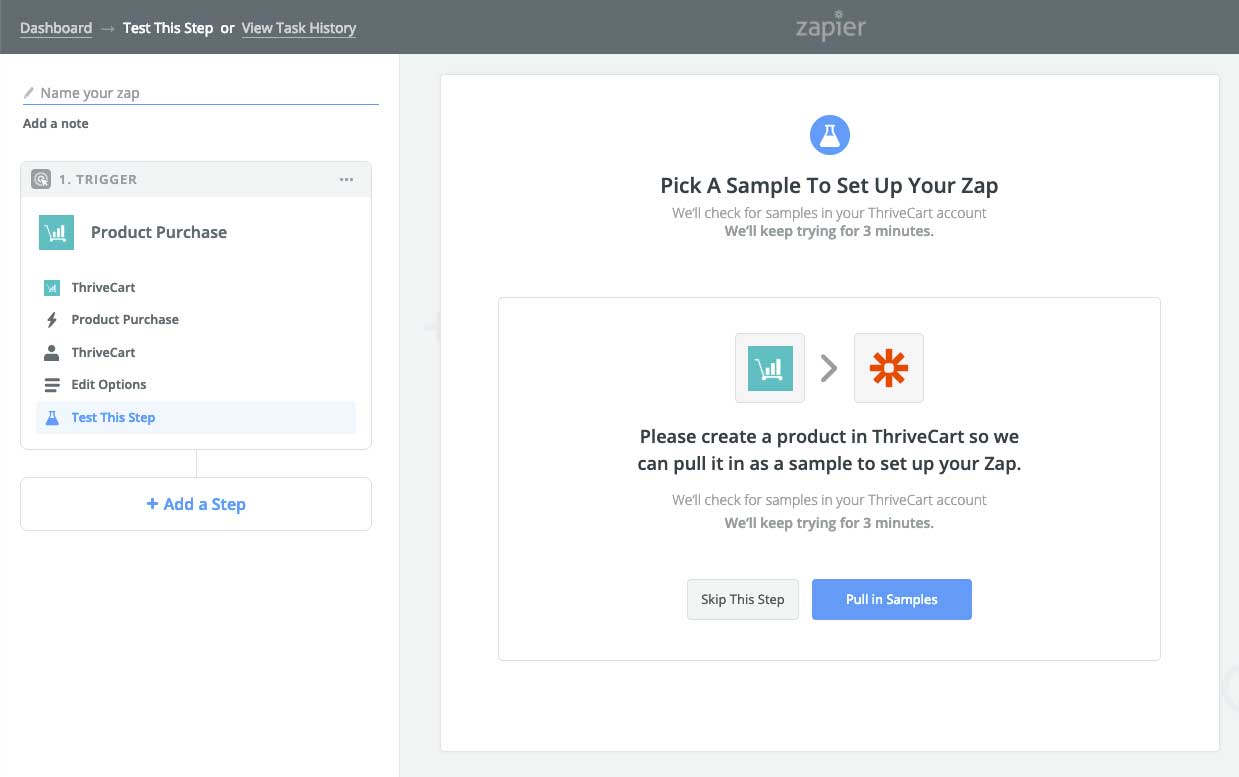Select the Test This Step item in the sidebar
The height and width of the screenshot is (777, 1239).
196,418
